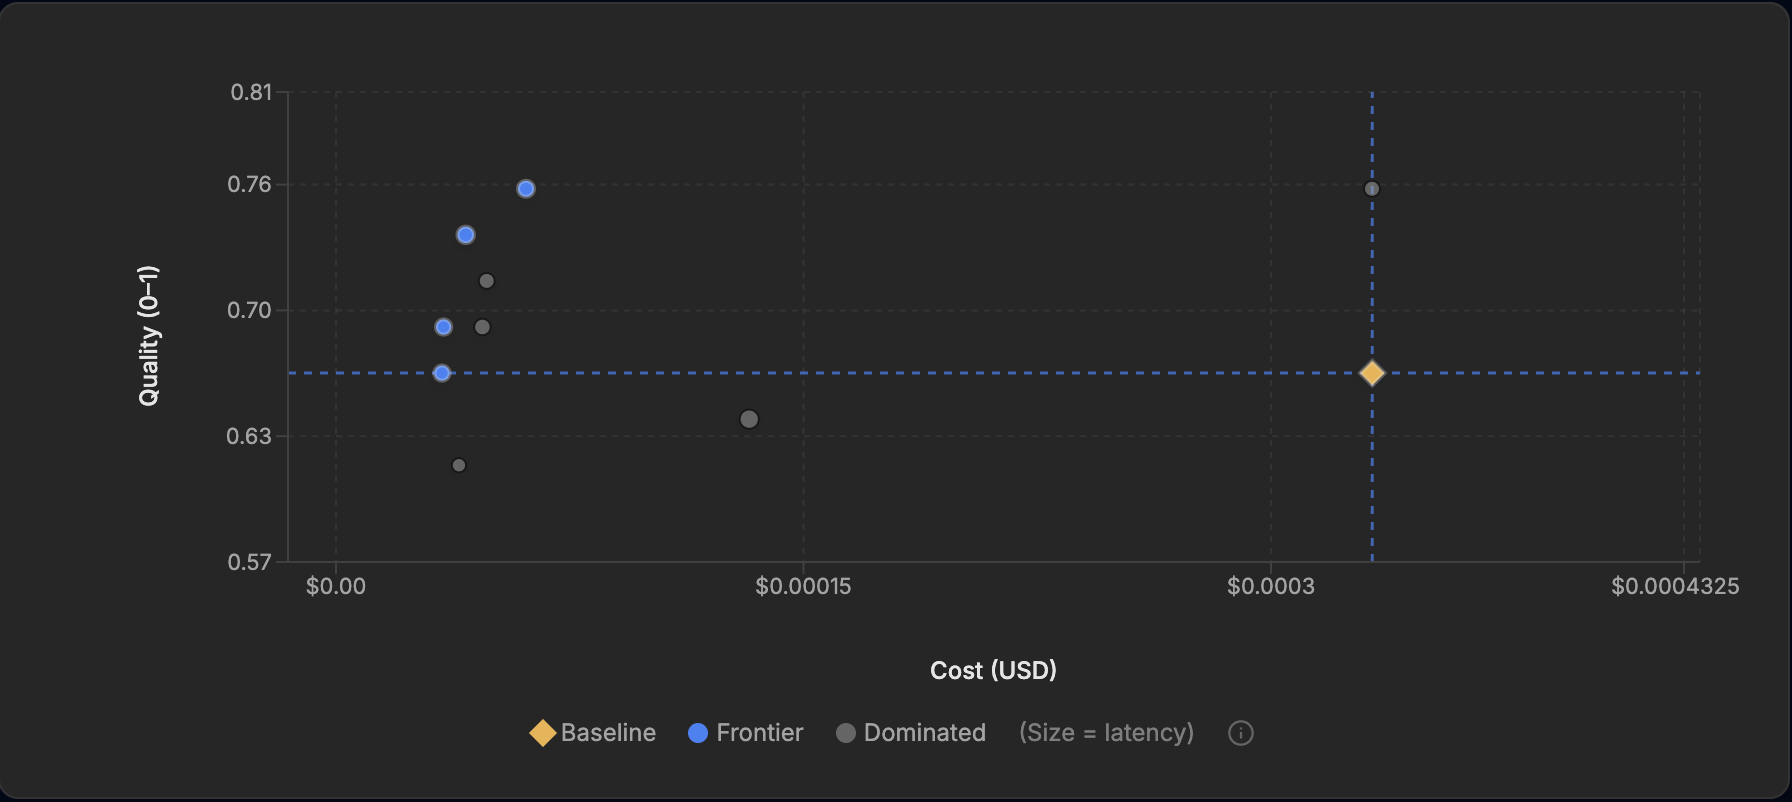Click the gray Dominated legend swatch
This screenshot has width=1792, height=802.
pyautogui.click(x=846, y=733)
